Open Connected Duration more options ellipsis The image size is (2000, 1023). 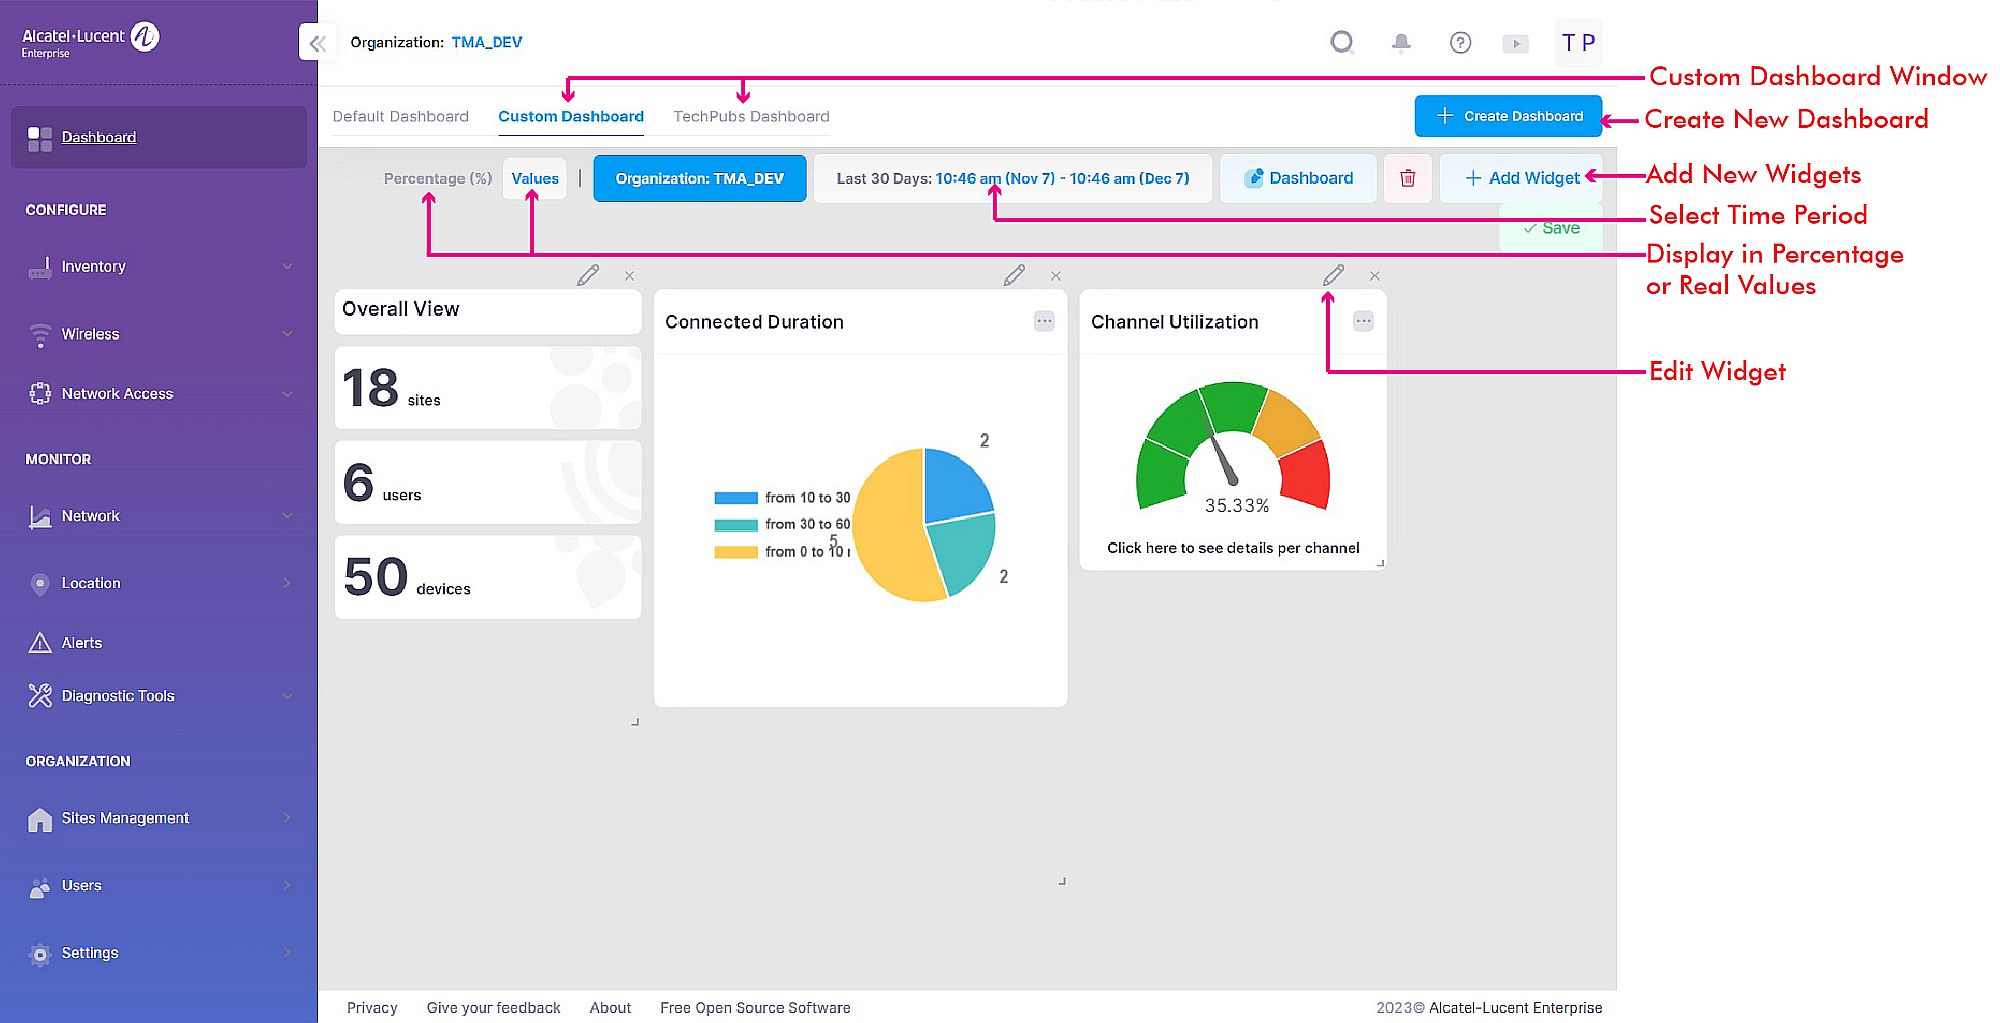click(1044, 321)
